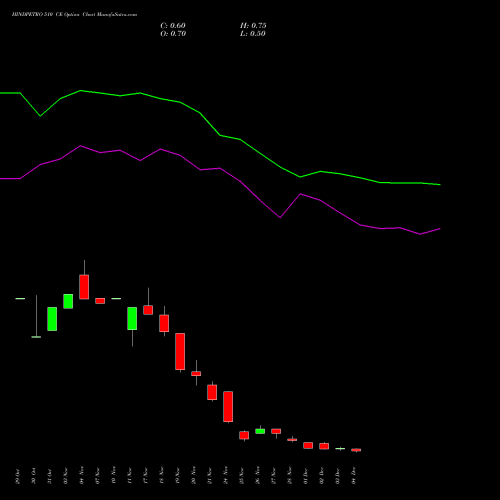Click the green upper band line

pyautogui.click(x=220, y=135)
